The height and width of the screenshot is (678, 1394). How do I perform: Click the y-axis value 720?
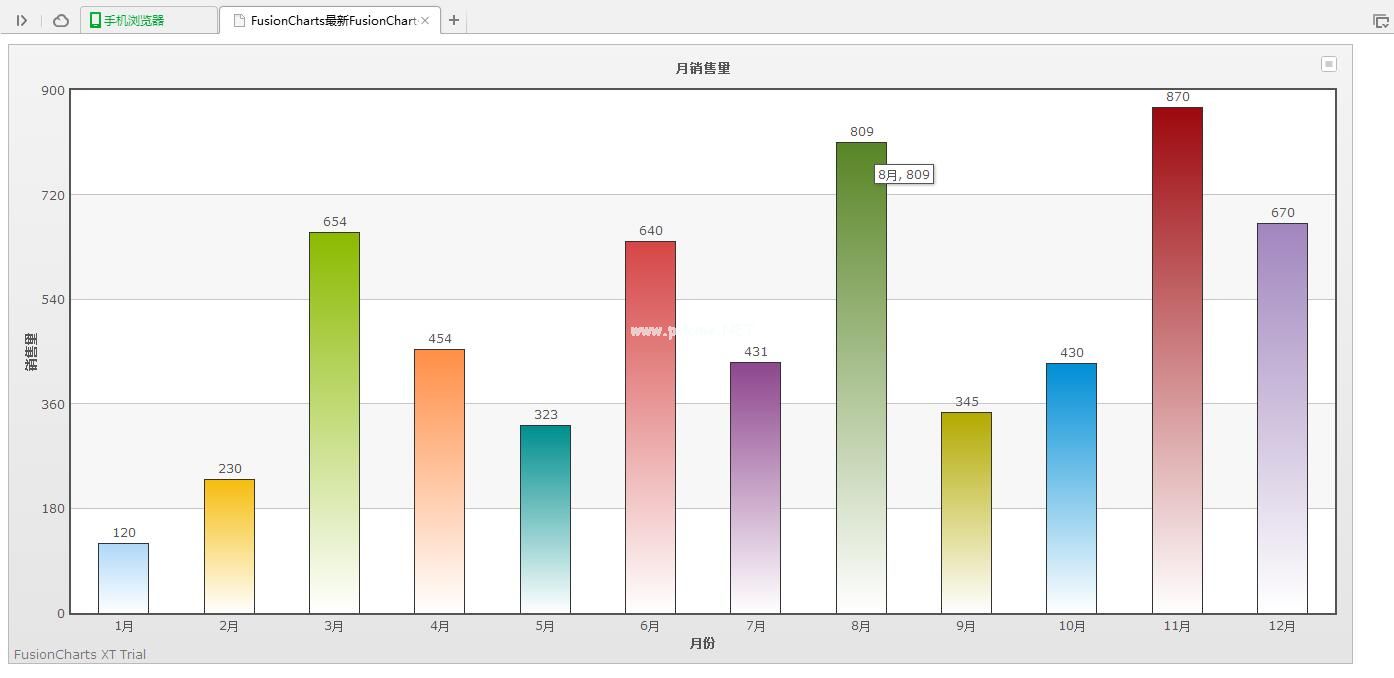point(53,195)
